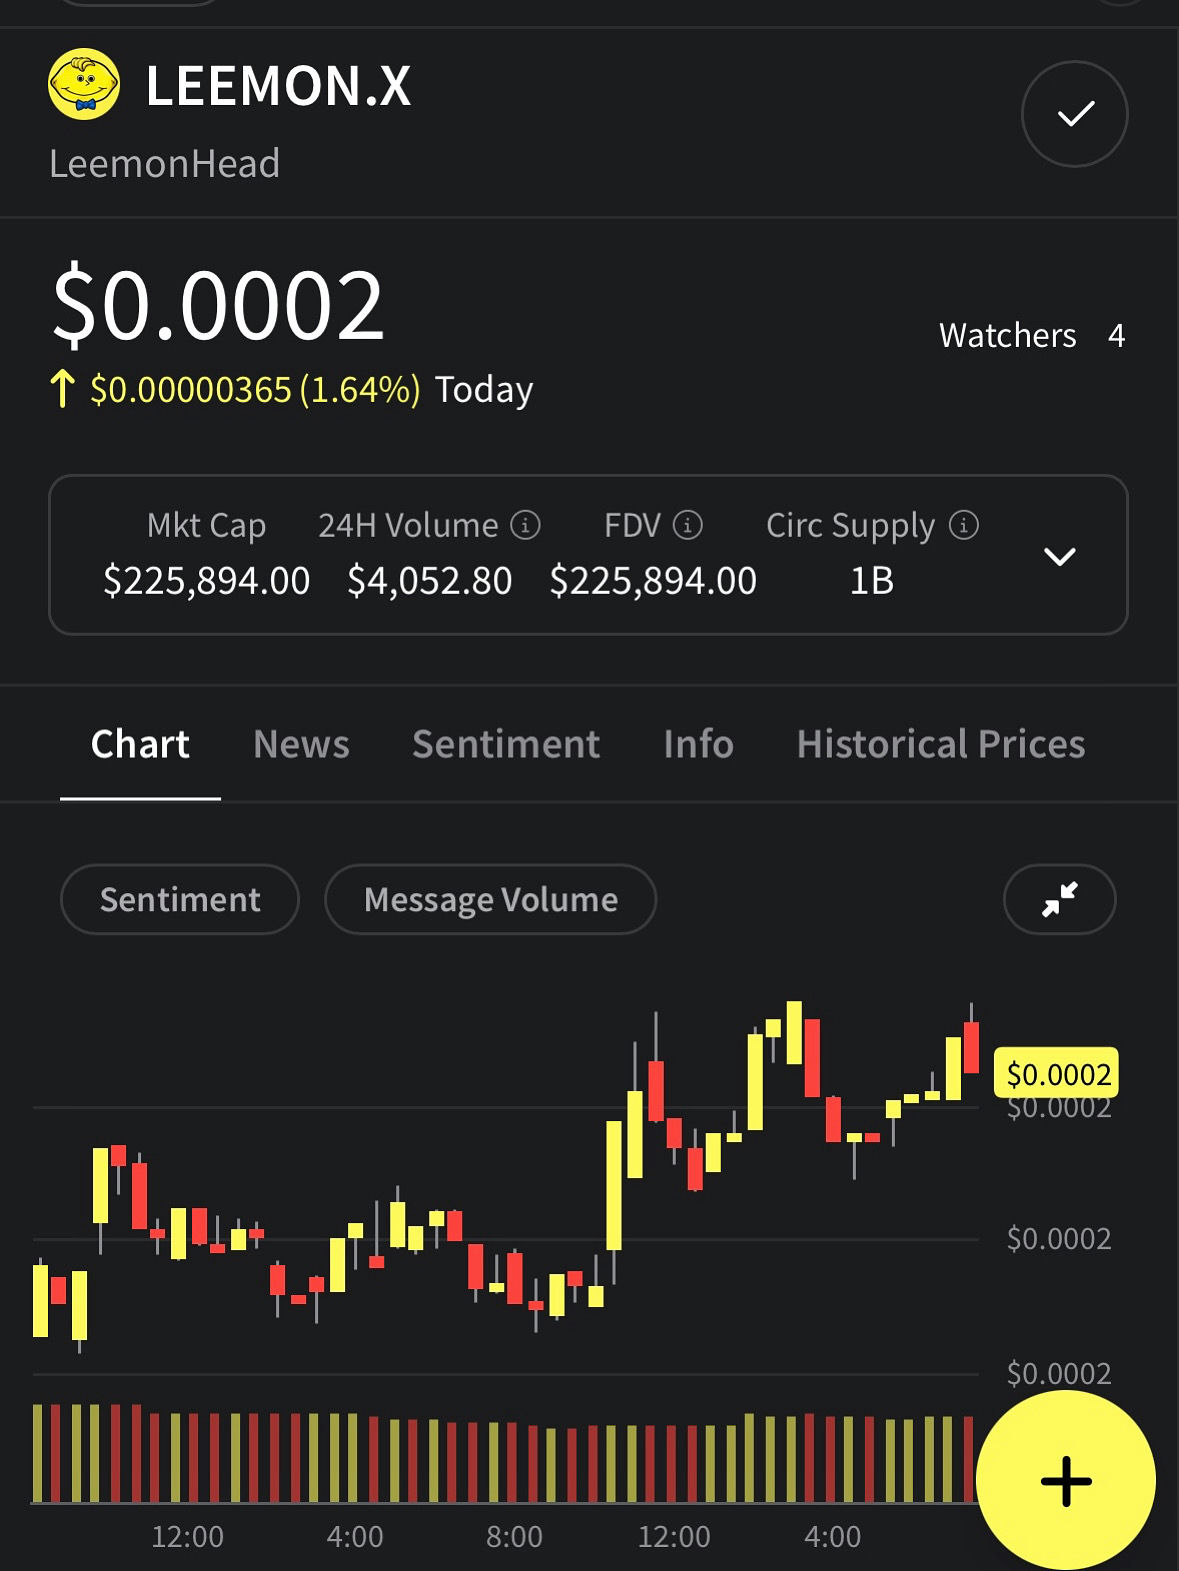Tap the LeemonHead lemon logo icon
This screenshot has width=1179, height=1571.
click(x=84, y=85)
